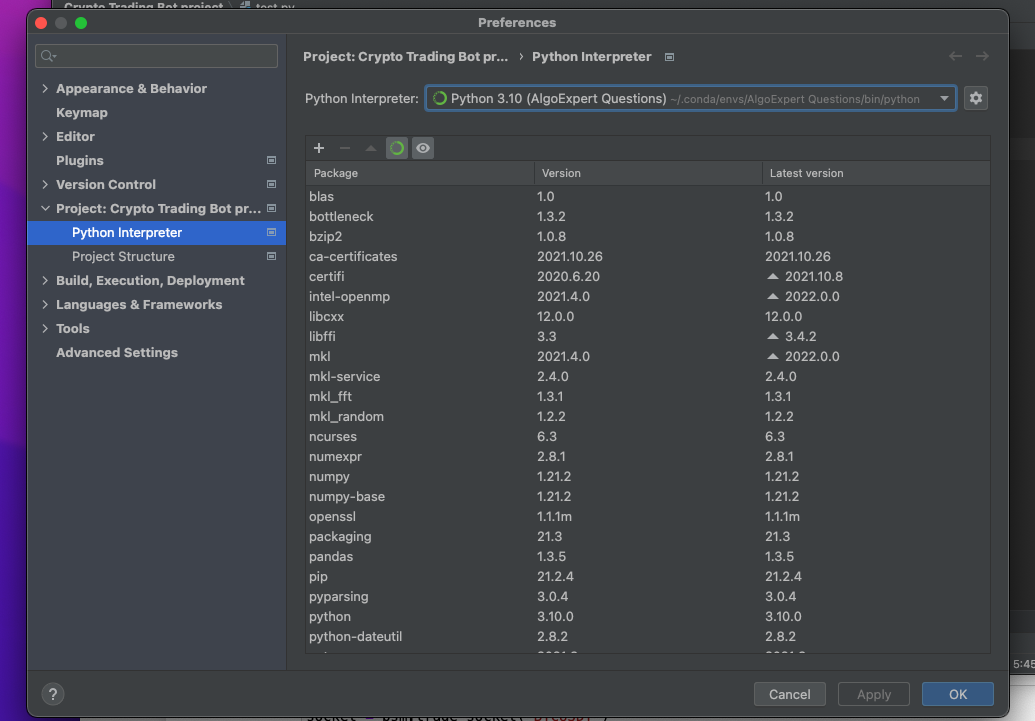Click the upgrade package arrow icon
The image size is (1035, 721).
click(x=371, y=148)
